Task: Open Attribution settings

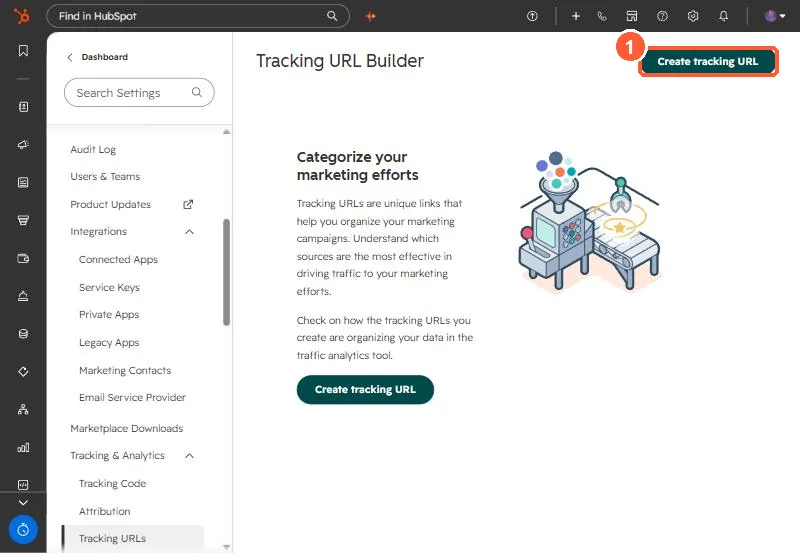Action: (105, 511)
